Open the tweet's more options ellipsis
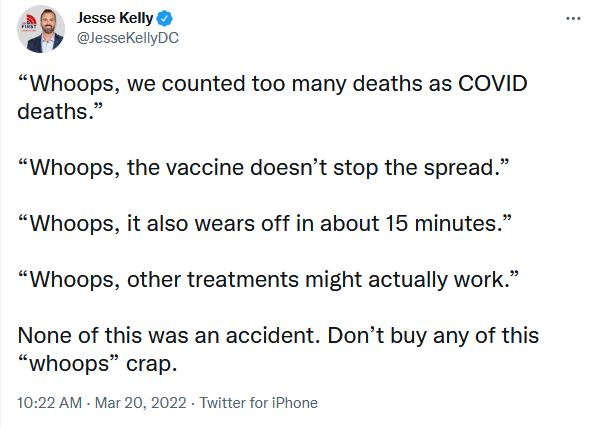This screenshot has width=594, height=427. coord(573,18)
